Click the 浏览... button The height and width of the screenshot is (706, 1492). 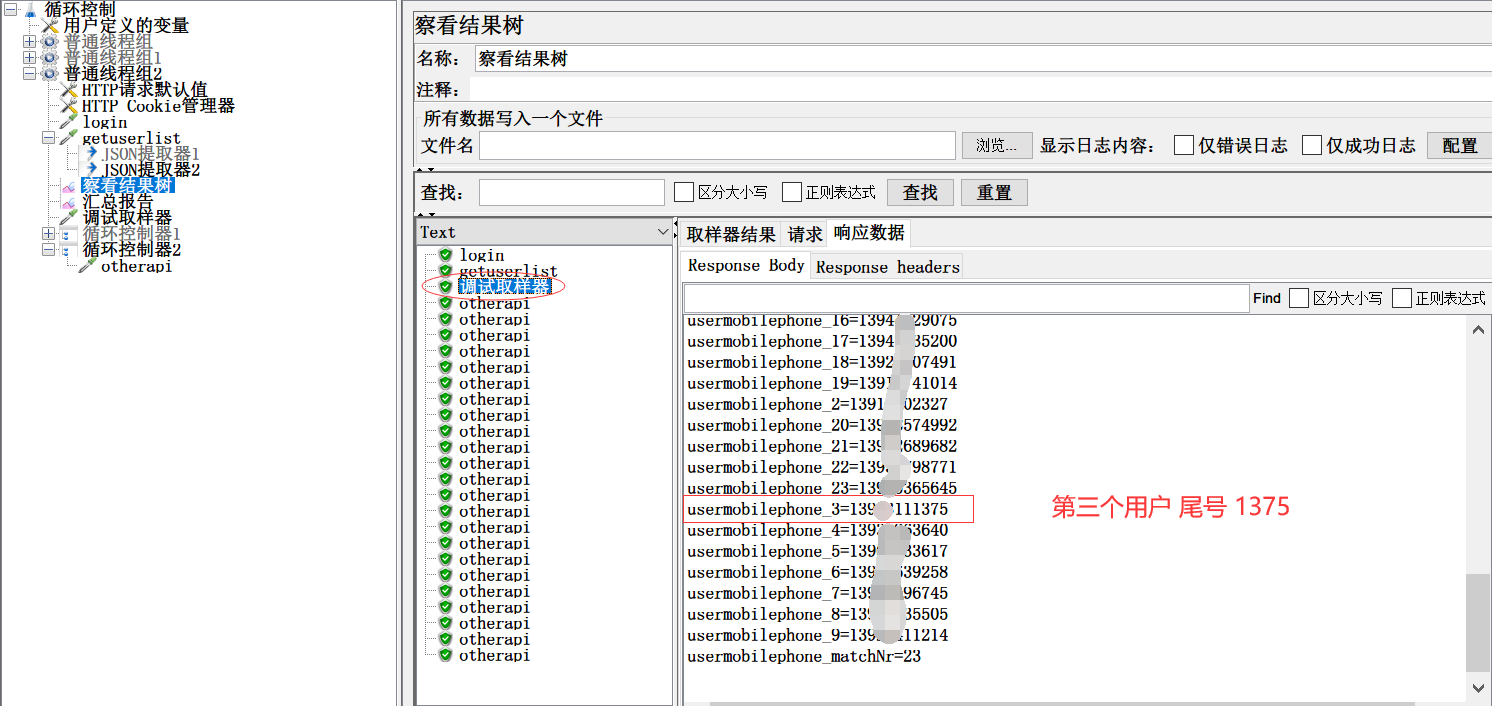pyautogui.click(x=996, y=146)
